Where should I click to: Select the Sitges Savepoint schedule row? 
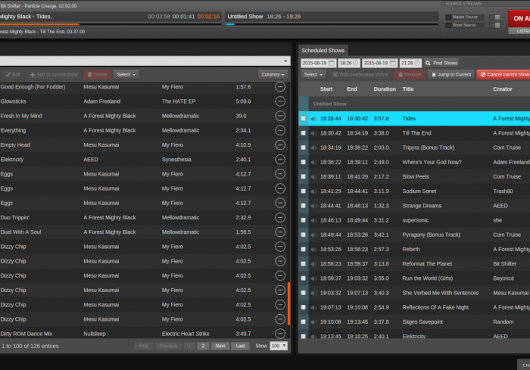pos(414,322)
